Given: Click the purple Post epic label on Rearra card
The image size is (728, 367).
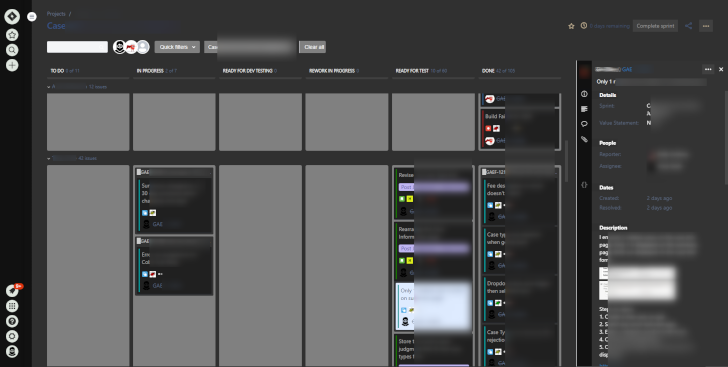Looking at the screenshot, I should pos(434,249).
